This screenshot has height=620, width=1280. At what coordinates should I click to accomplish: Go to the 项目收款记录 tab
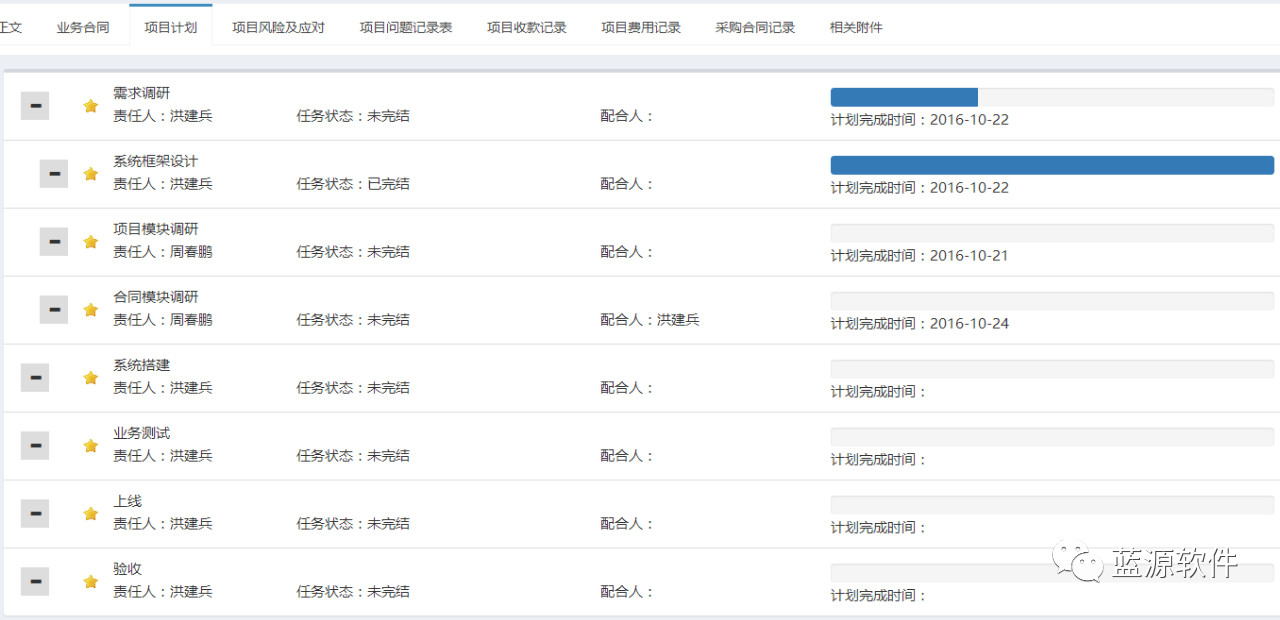click(527, 27)
